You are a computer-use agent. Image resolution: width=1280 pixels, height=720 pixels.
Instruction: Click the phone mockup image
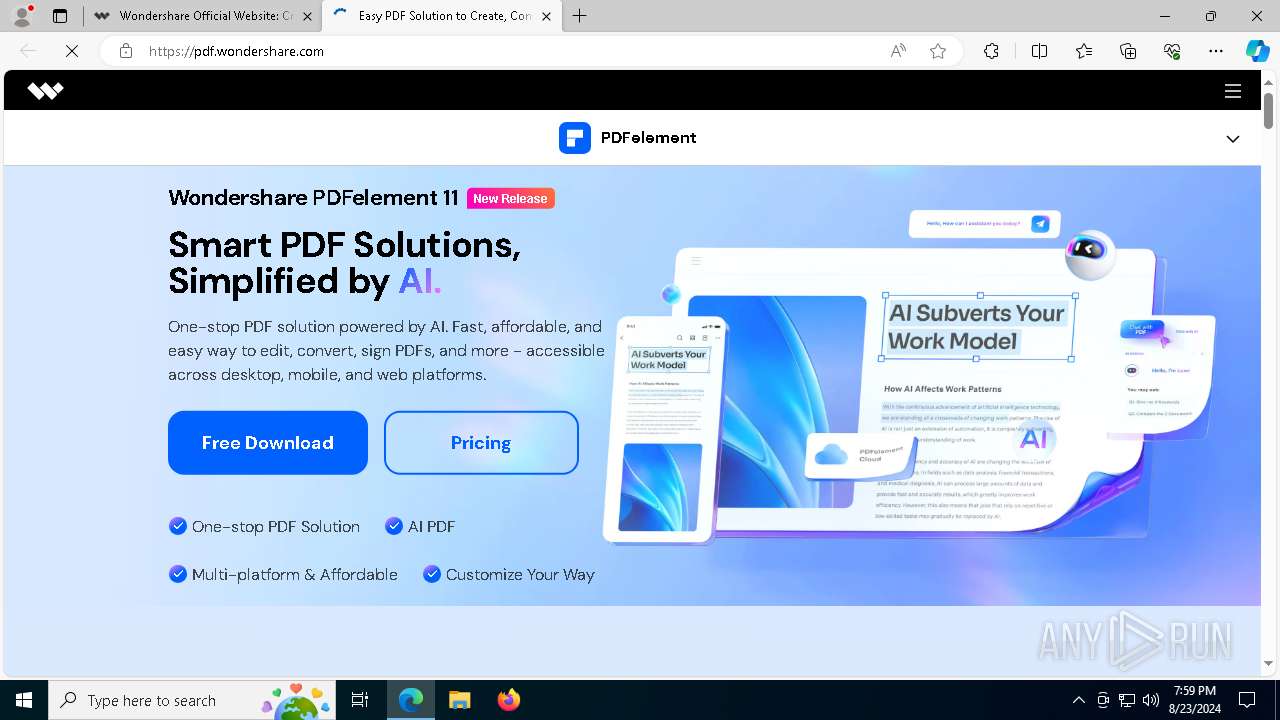click(663, 430)
